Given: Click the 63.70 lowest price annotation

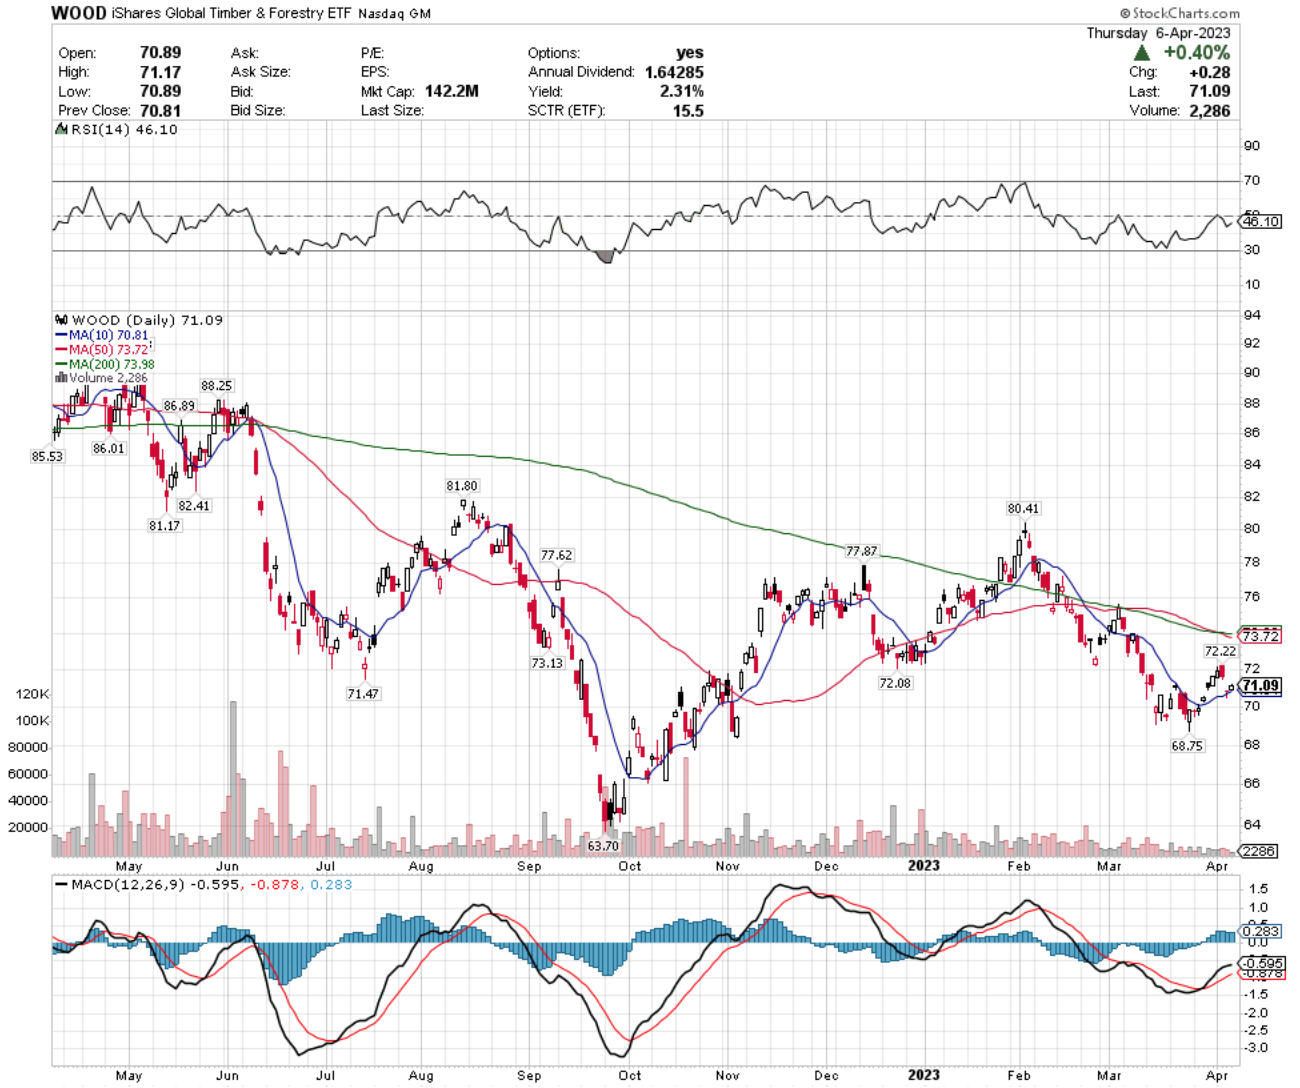Looking at the screenshot, I should tap(603, 846).
